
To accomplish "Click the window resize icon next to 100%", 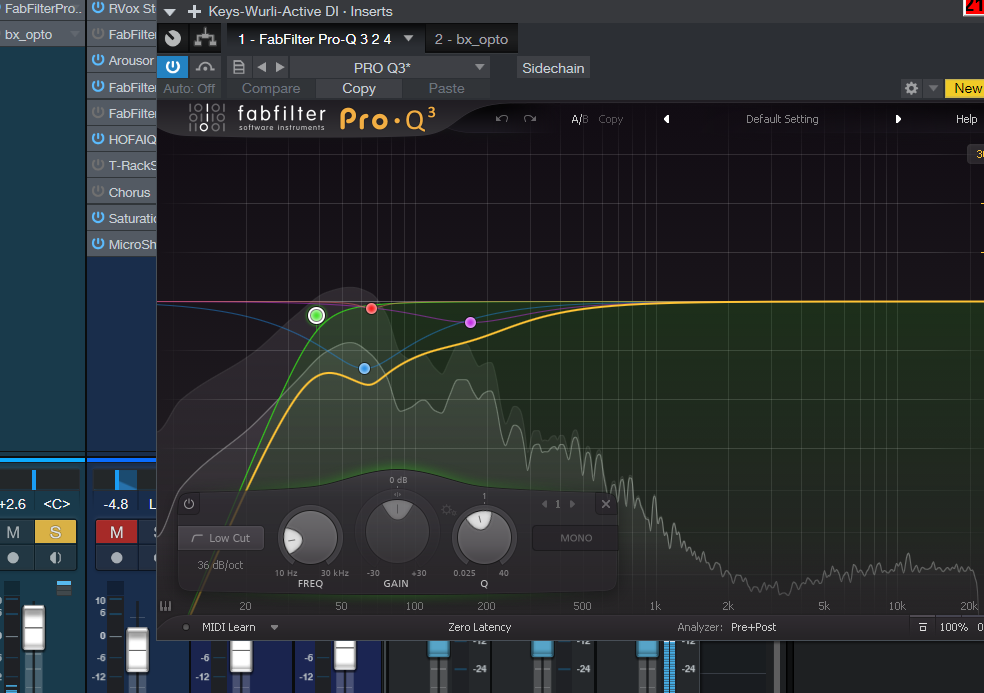I will click(x=922, y=627).
